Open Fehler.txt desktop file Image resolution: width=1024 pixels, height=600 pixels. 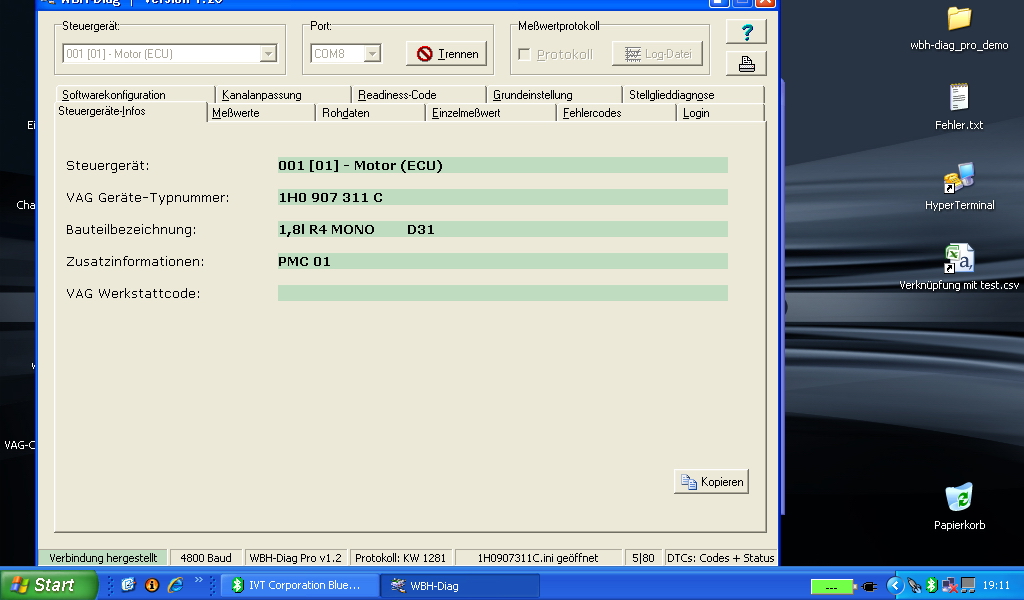point(959,107)
